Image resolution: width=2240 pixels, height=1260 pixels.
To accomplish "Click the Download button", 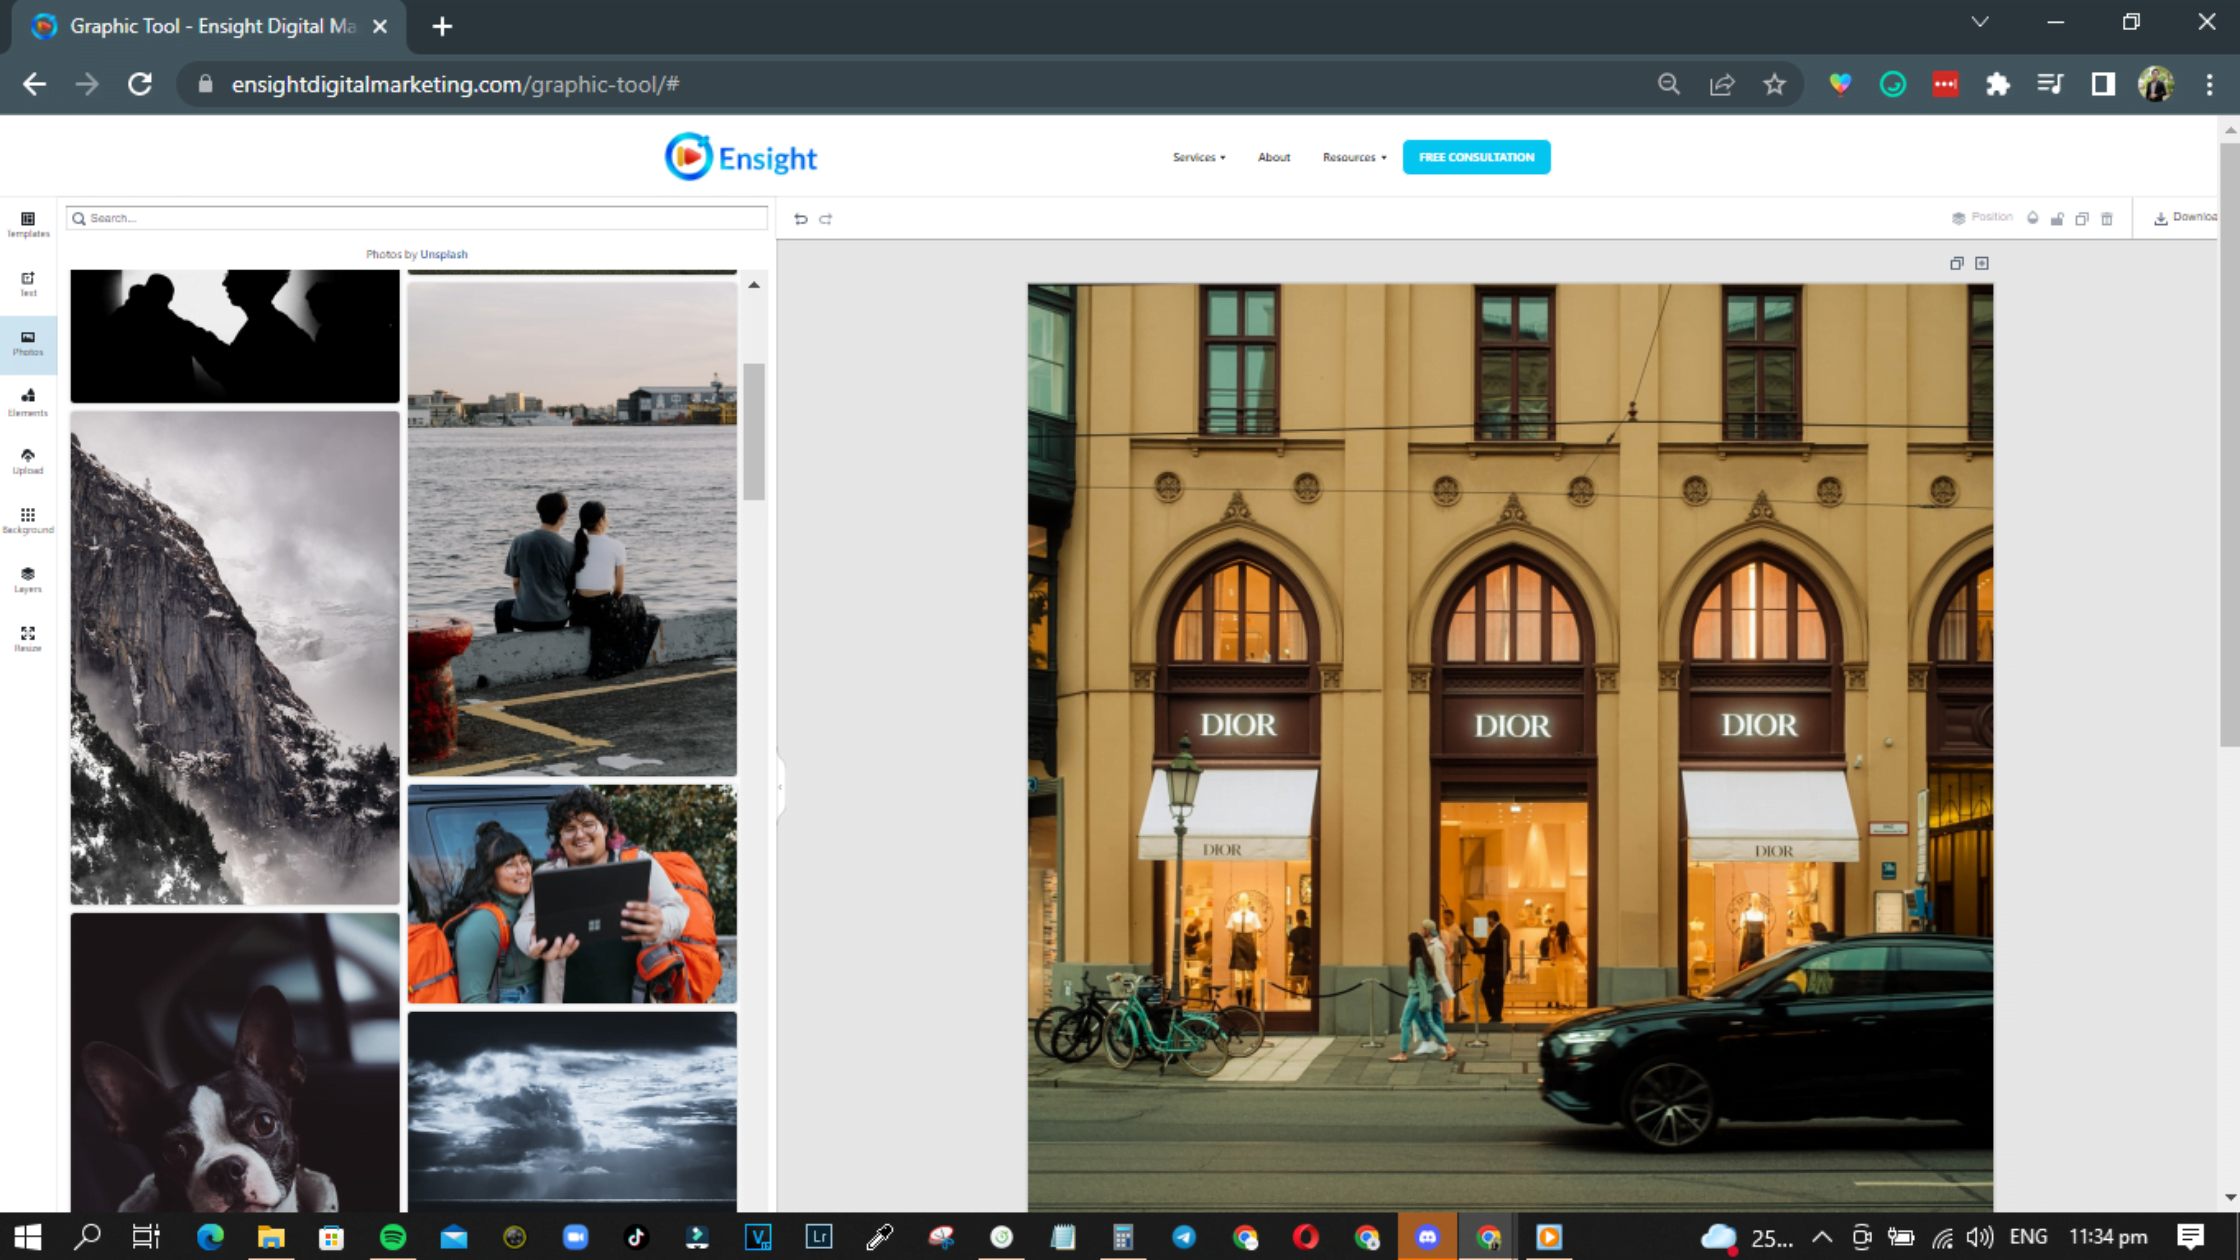I will click(x=2185, y=217).
